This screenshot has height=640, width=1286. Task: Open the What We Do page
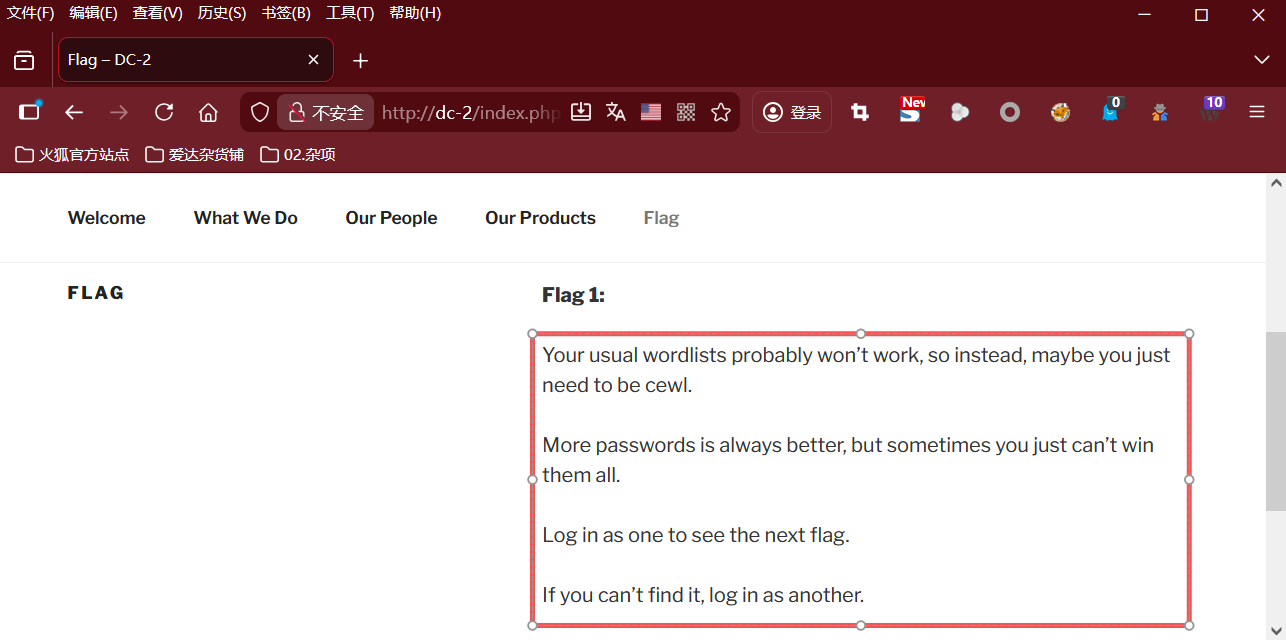coord(246,218)
